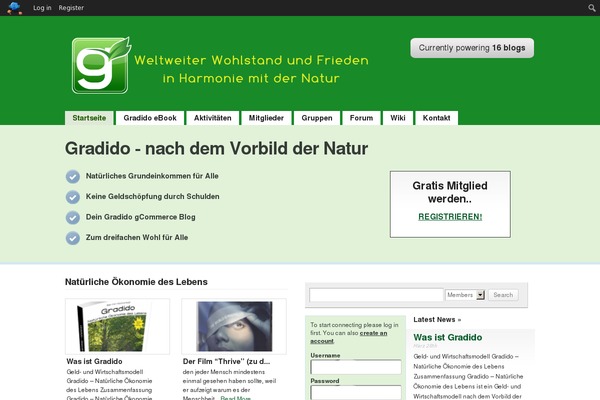Screen dimensions: 600x400
Task: Open the Latest News » heading link
Action: click(x=437, y=320)
